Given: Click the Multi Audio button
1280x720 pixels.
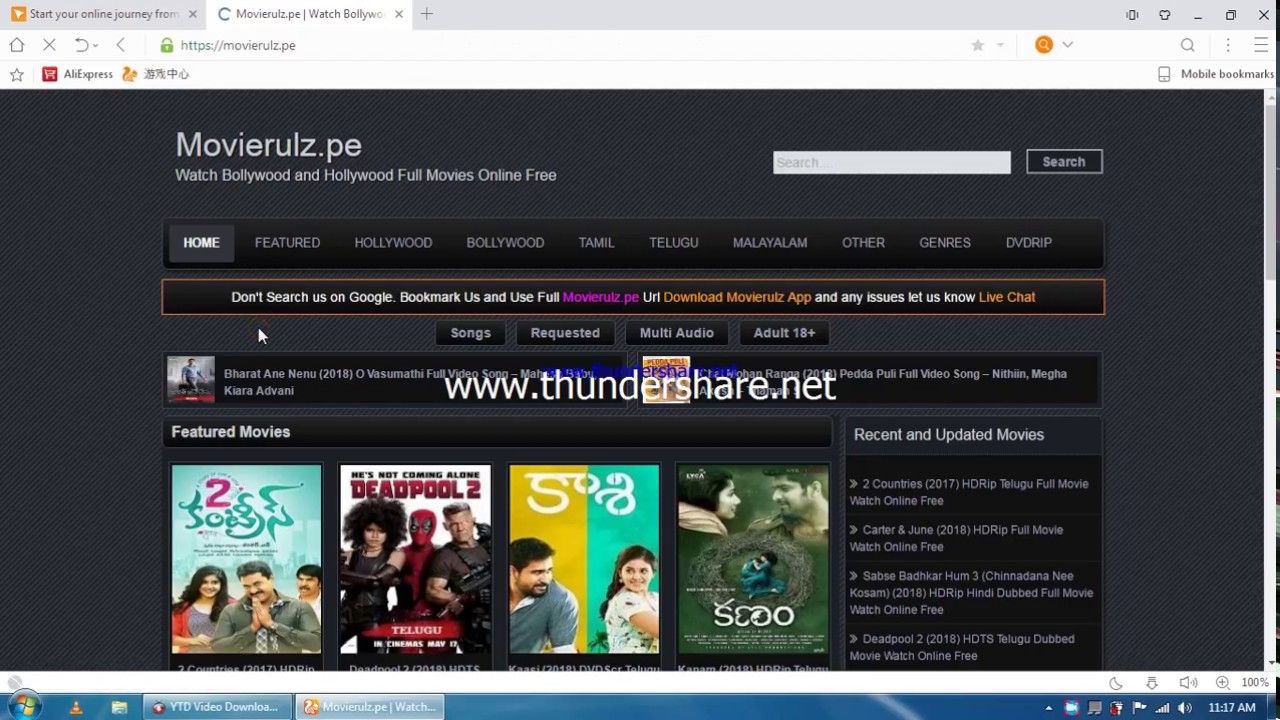Looking at the screenshot, I should pos(677,333).
